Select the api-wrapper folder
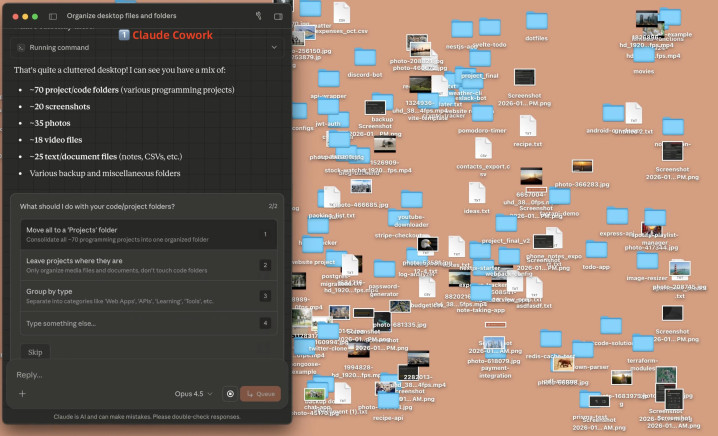The height and width of the screenshot is (436, 718). click(x=328, y=79)
